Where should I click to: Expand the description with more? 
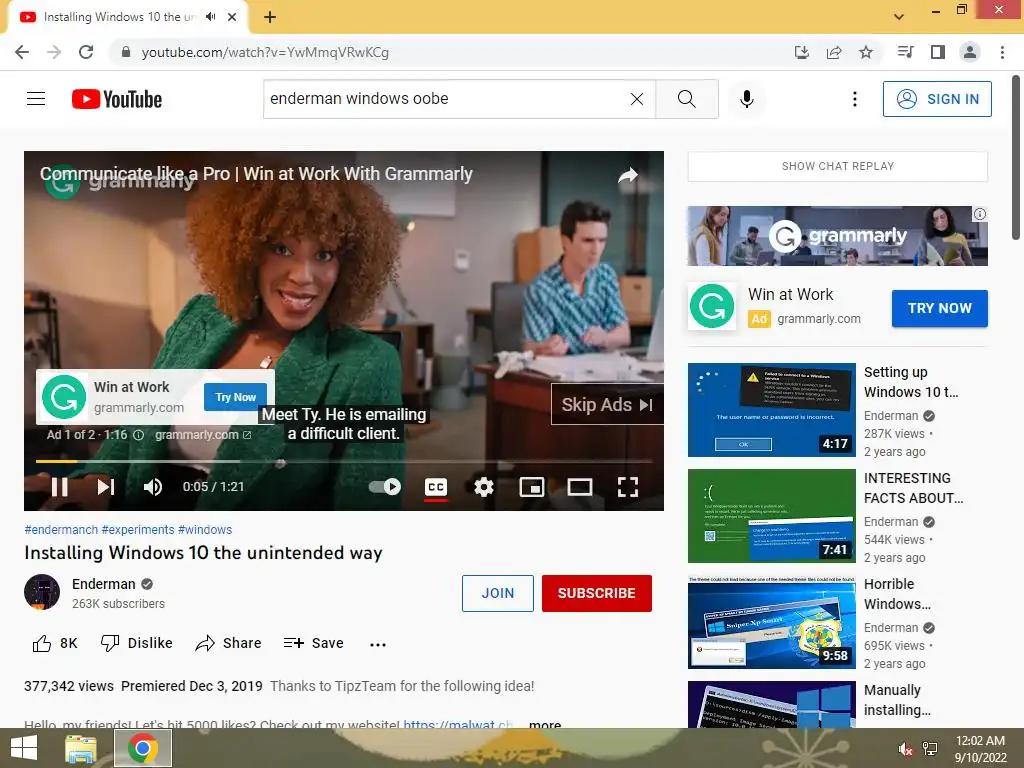click(545, 724)
